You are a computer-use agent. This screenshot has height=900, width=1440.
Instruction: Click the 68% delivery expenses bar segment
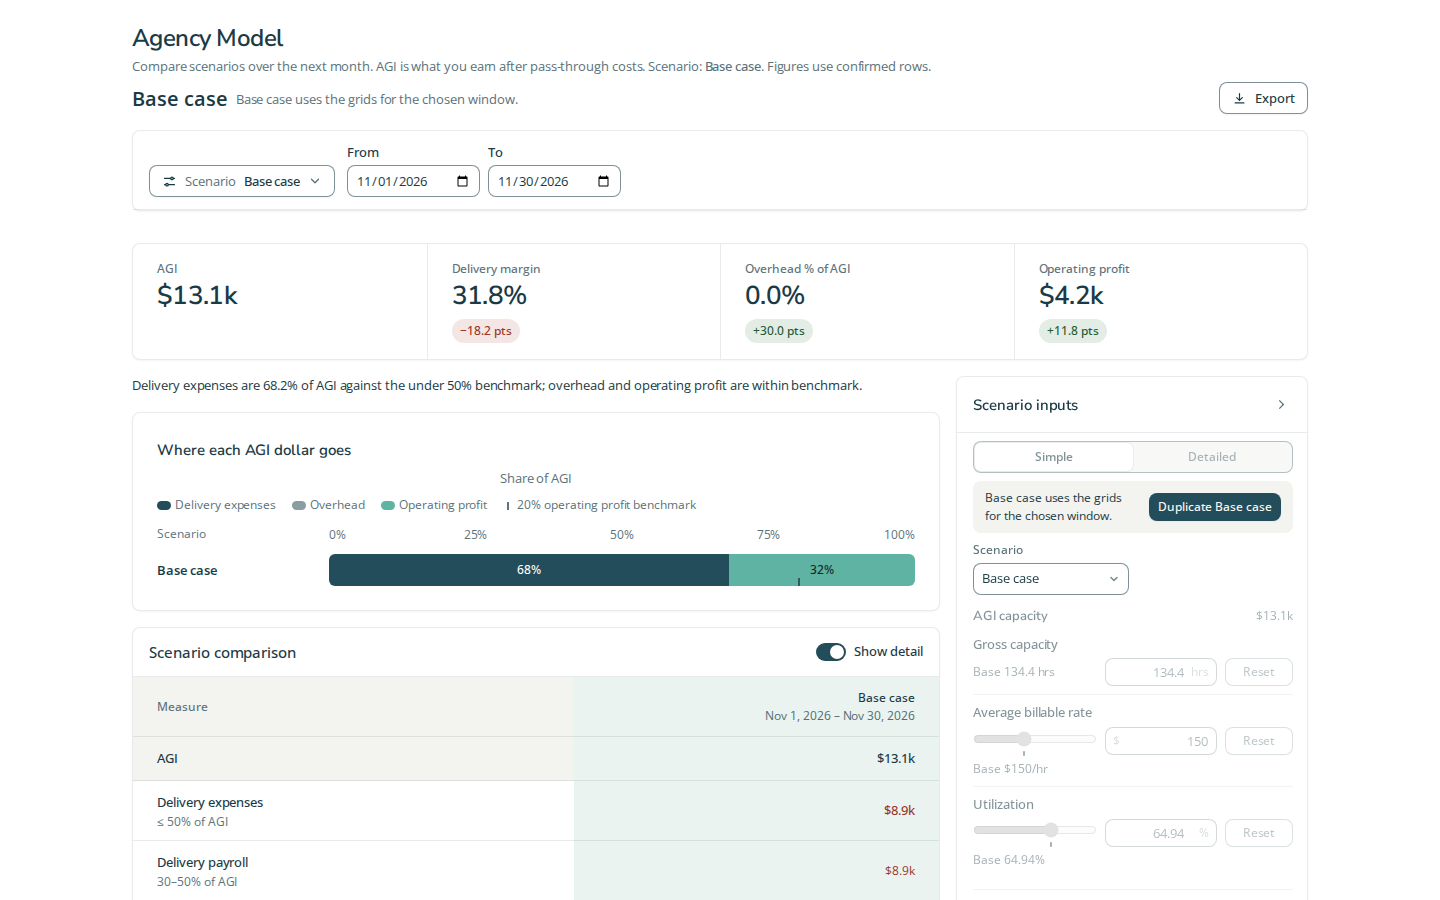click(529, 570)
